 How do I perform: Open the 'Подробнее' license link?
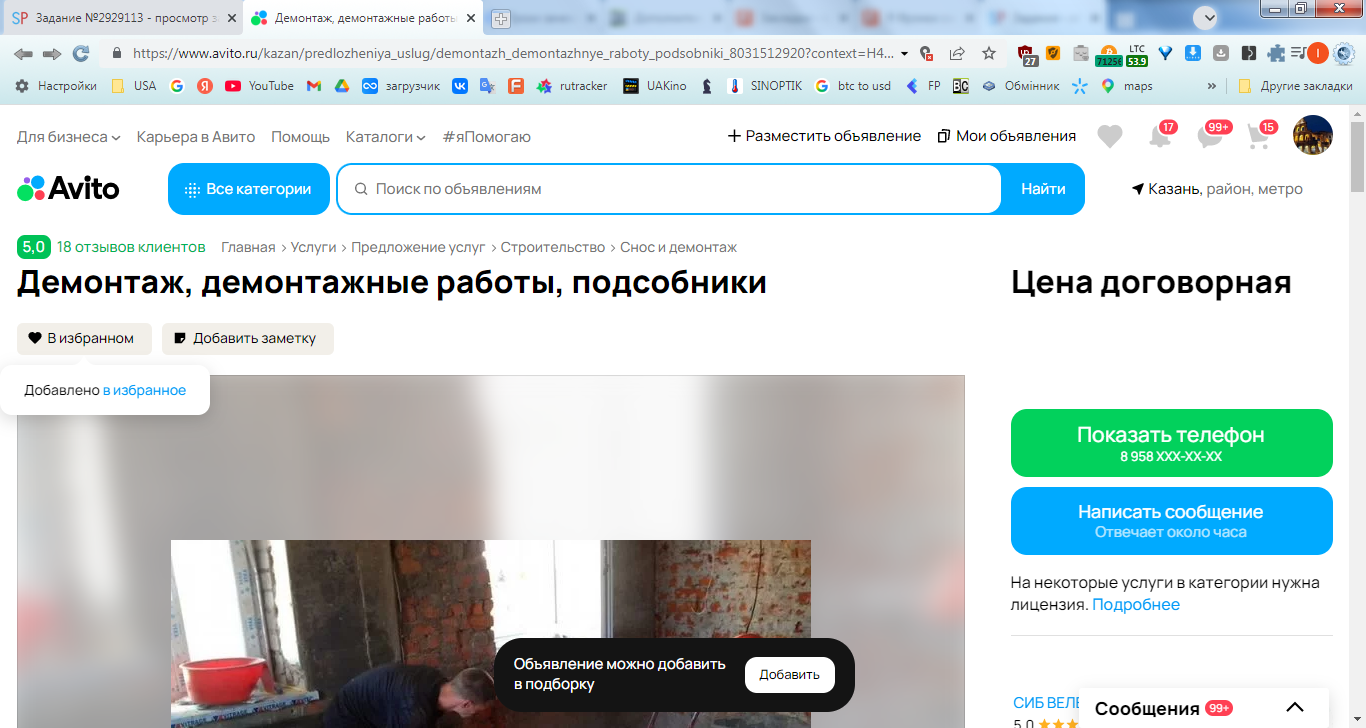(x=1136, y=604)
